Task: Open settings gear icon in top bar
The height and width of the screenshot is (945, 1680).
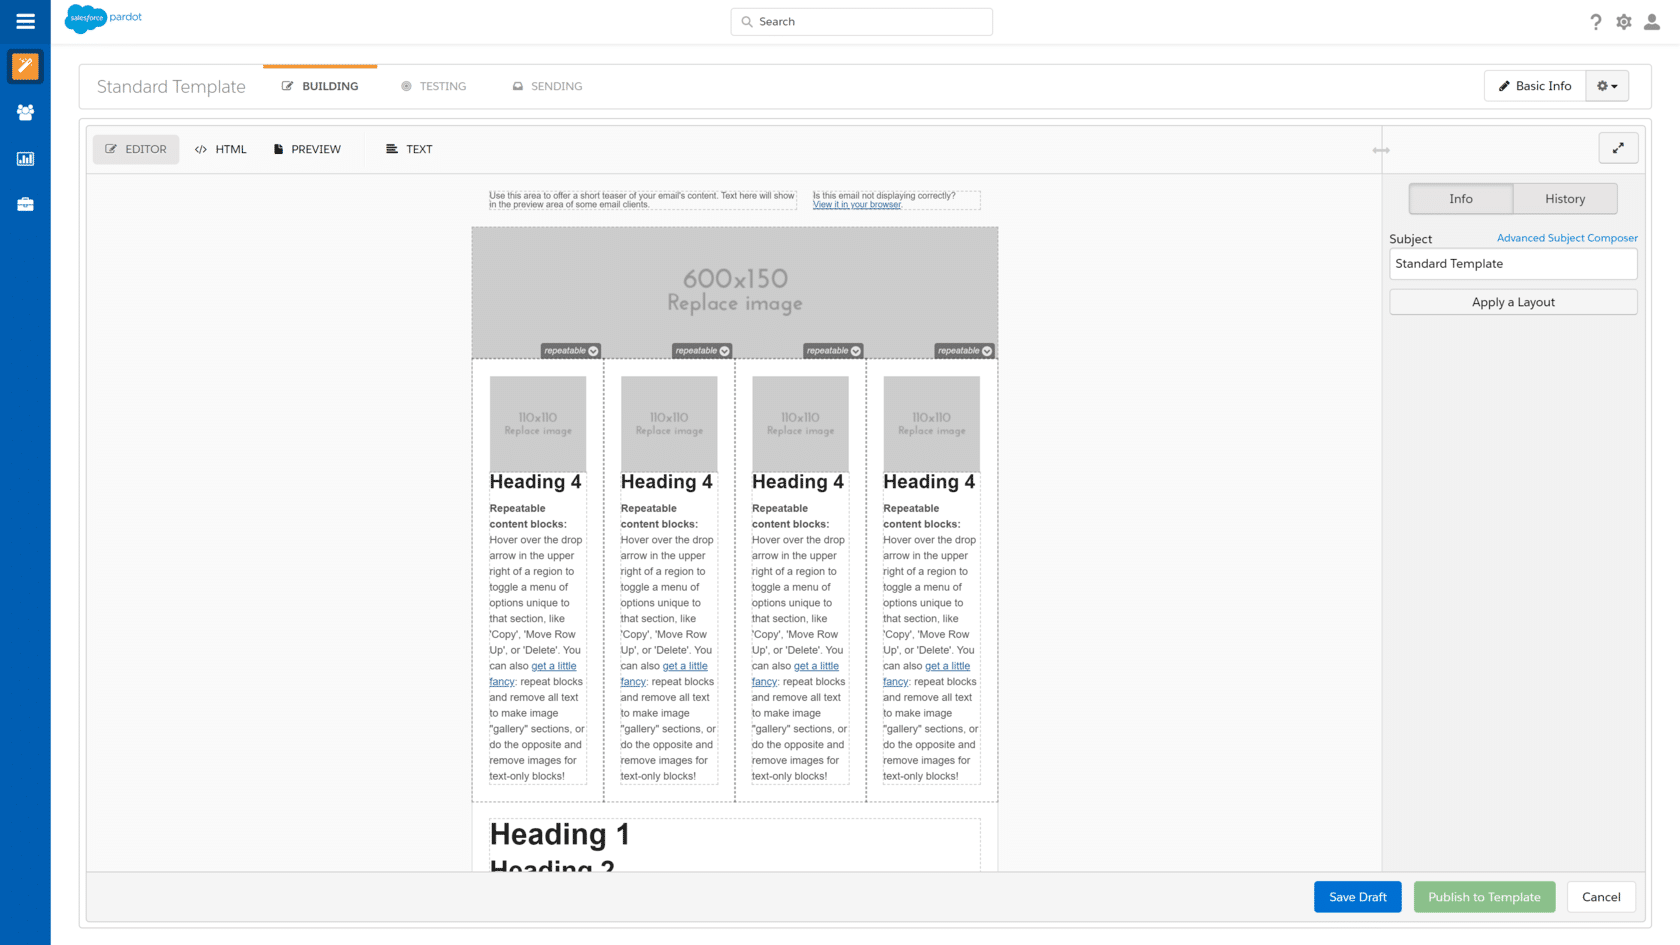Action: point(1624,22)
